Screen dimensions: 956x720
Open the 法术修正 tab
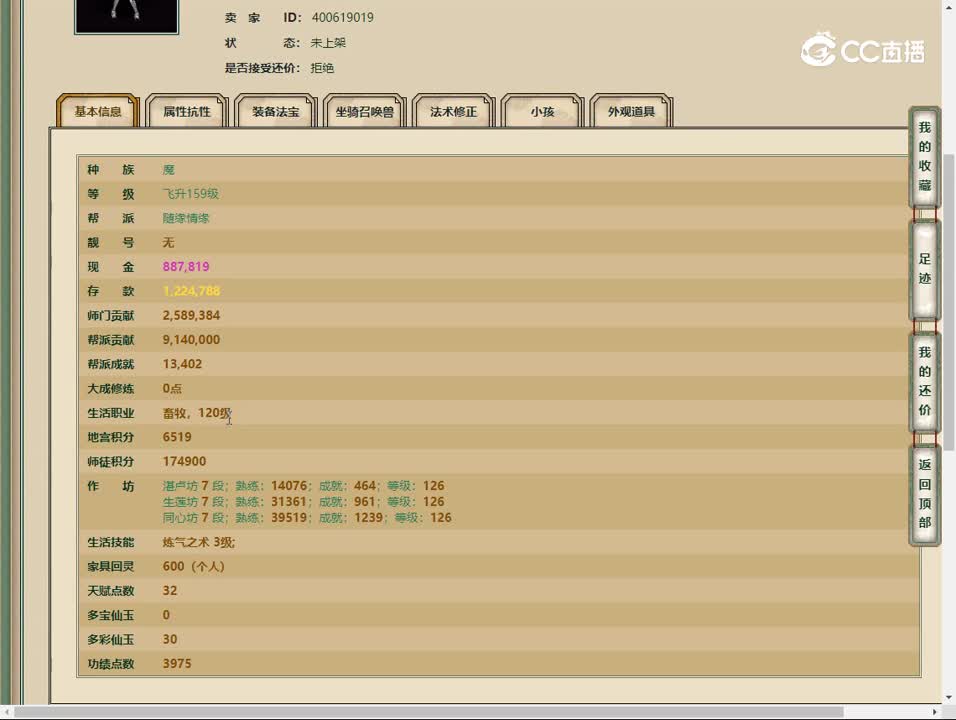tap(453, 111)
